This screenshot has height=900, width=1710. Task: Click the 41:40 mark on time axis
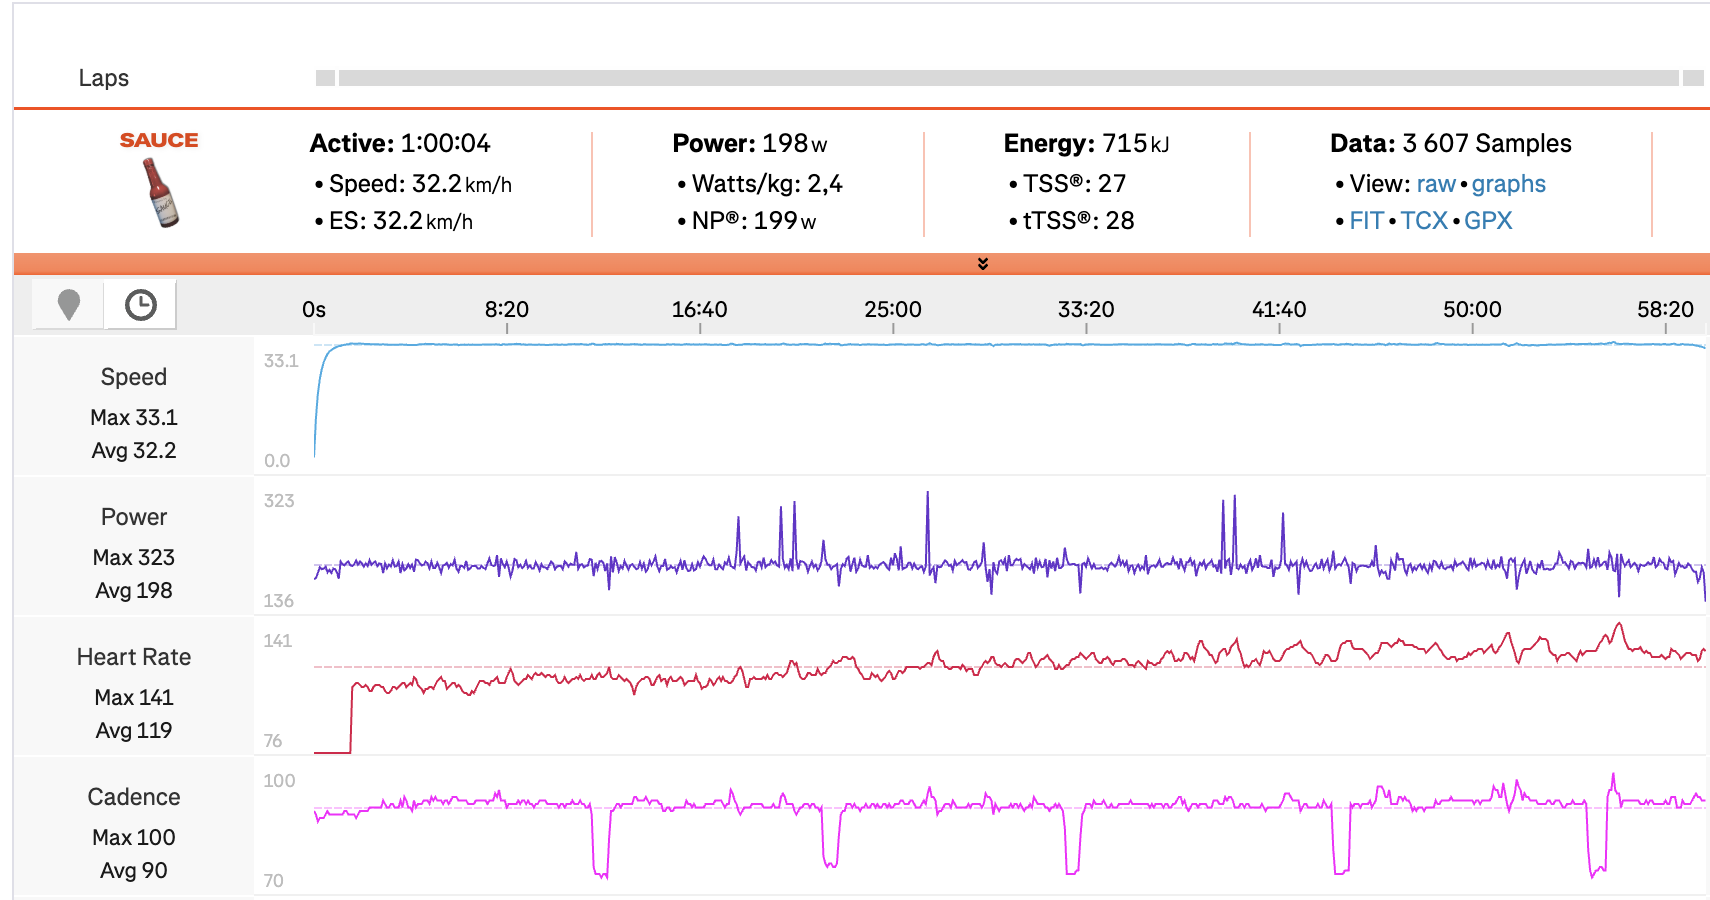[1279, 310]
